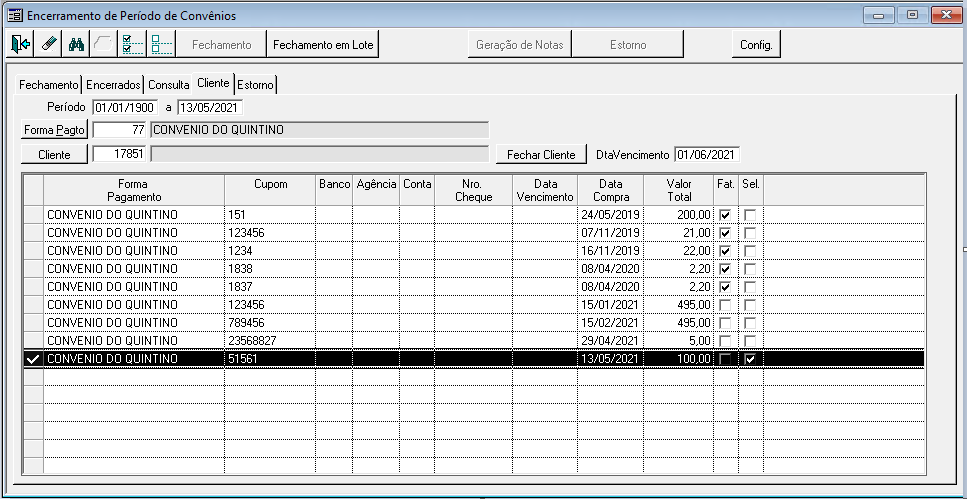Viewport: 967px width, 499px height.
Task: Click the Fechar Cliente button
Action: [x=541, y=155]
